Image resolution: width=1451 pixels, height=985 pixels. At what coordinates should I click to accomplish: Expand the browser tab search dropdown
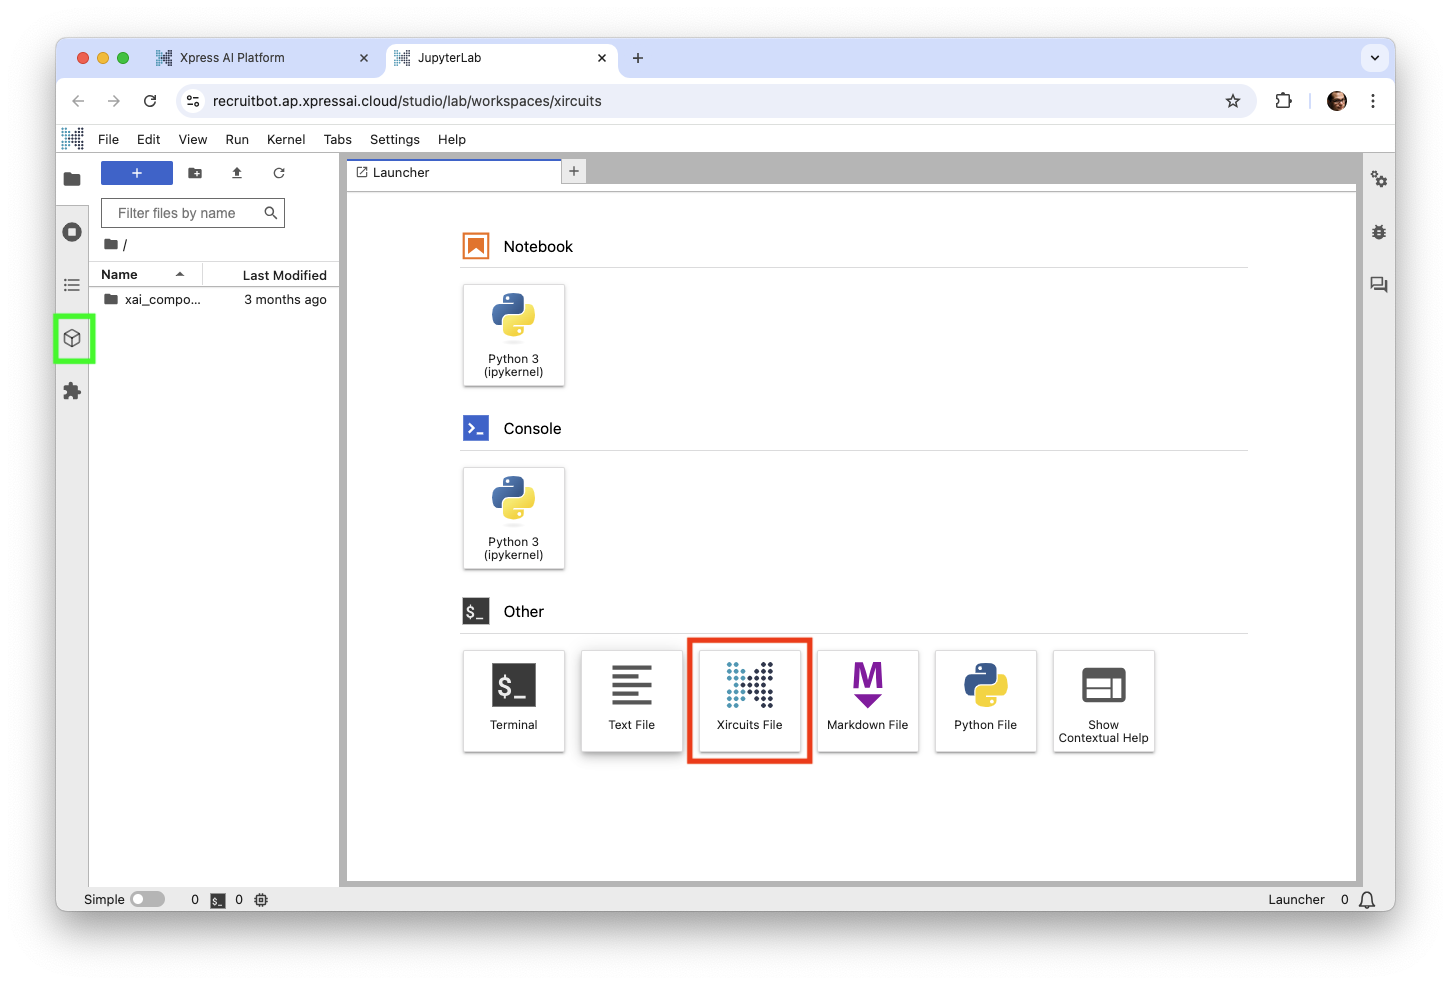[x=1375, y=58]
